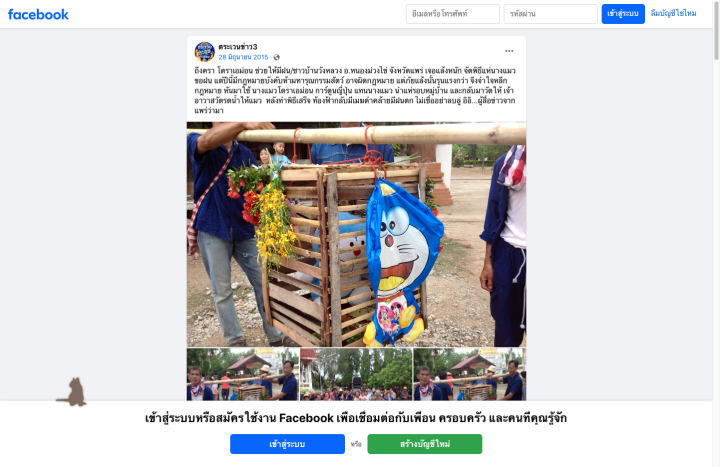720x467 pixels.
Task: Open the ตระเวนข่าว3 page name link
Action: [x=237, y=47]
